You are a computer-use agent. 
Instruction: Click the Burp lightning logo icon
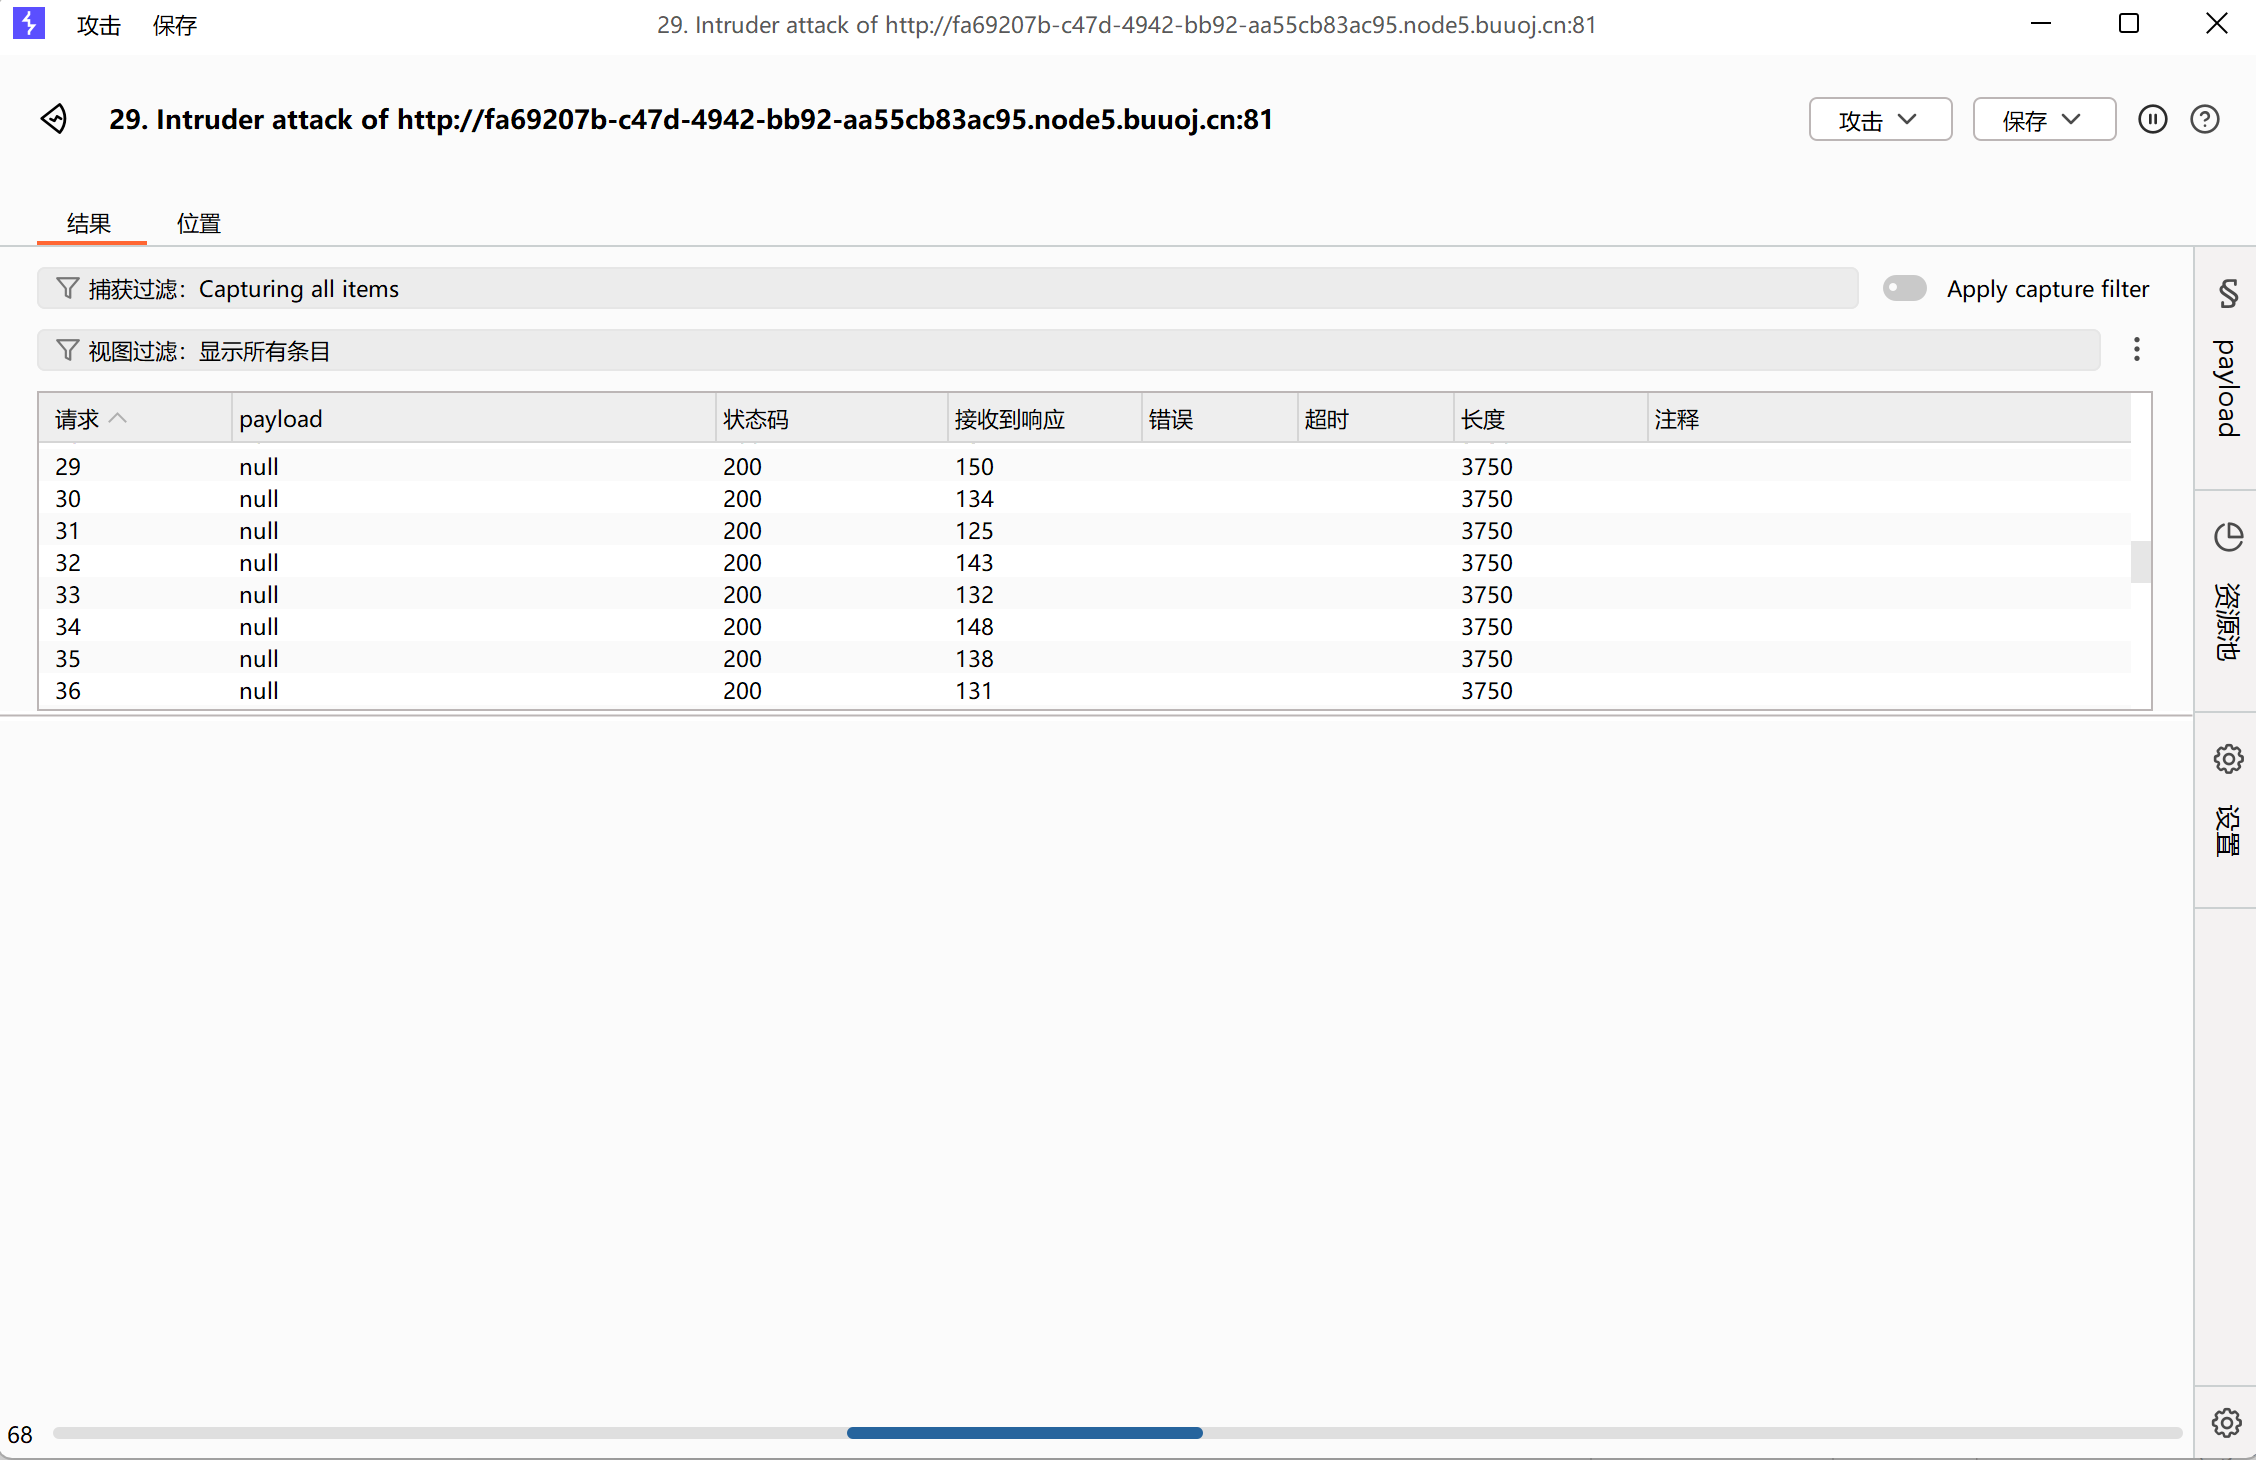pos(29,23)
